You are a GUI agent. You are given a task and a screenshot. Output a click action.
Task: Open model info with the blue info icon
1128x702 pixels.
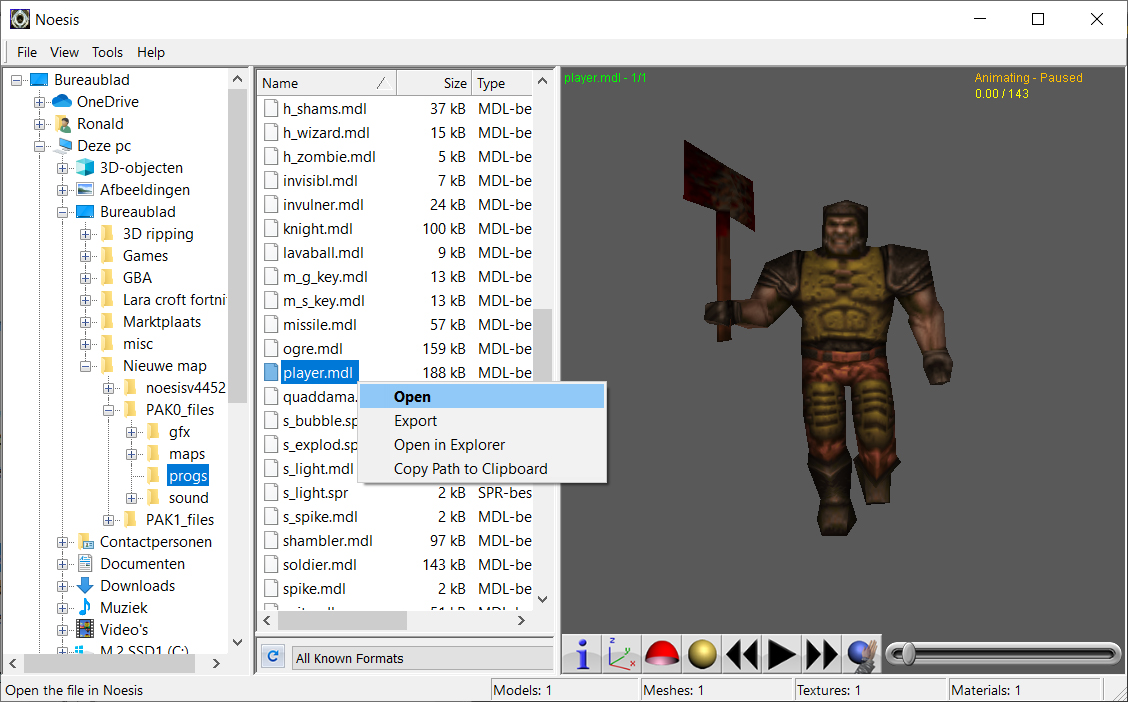(x=581, y=654)
